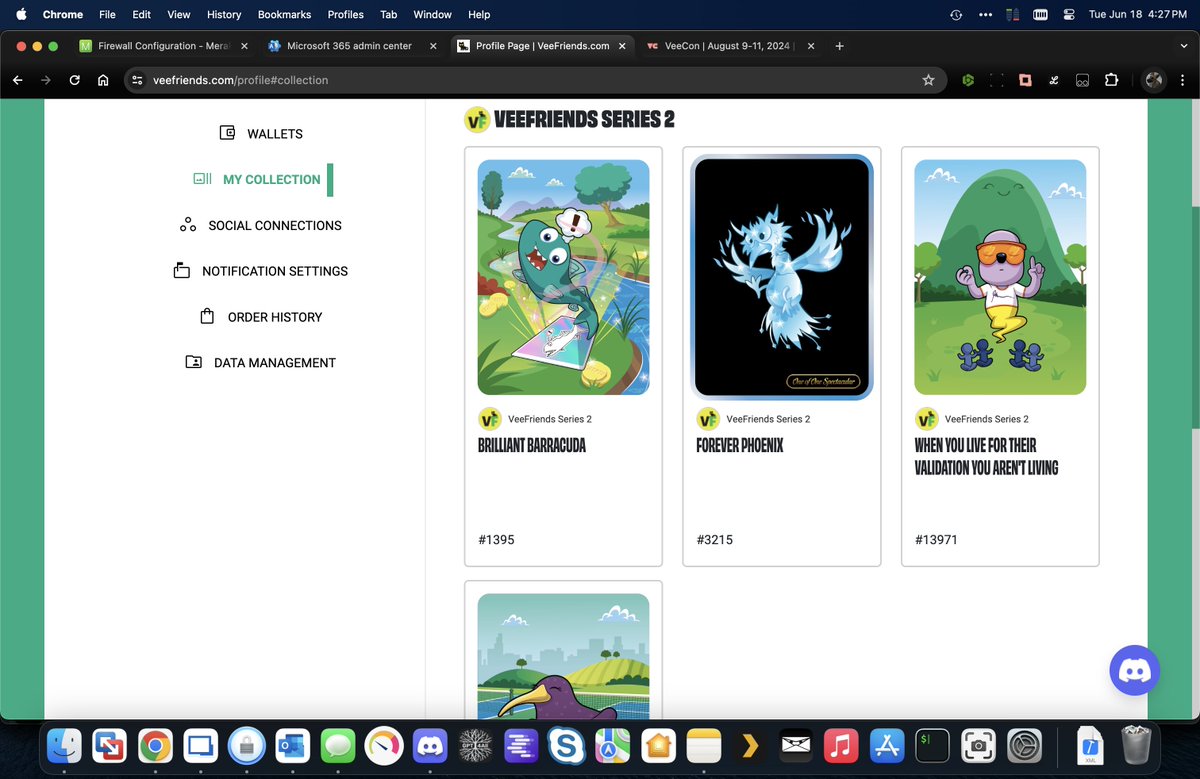Viewport: 1200px width, 779px height.
Task: Open Notification Settings page
Action: pos(275,272)
